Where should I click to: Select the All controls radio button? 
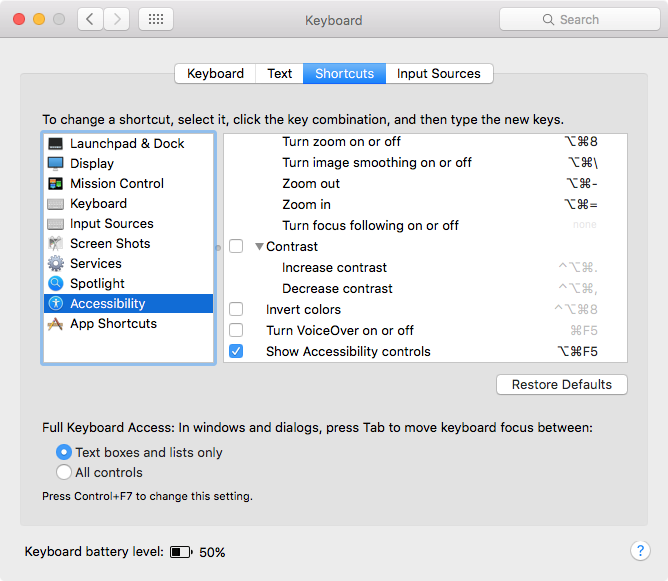[64, 472]
